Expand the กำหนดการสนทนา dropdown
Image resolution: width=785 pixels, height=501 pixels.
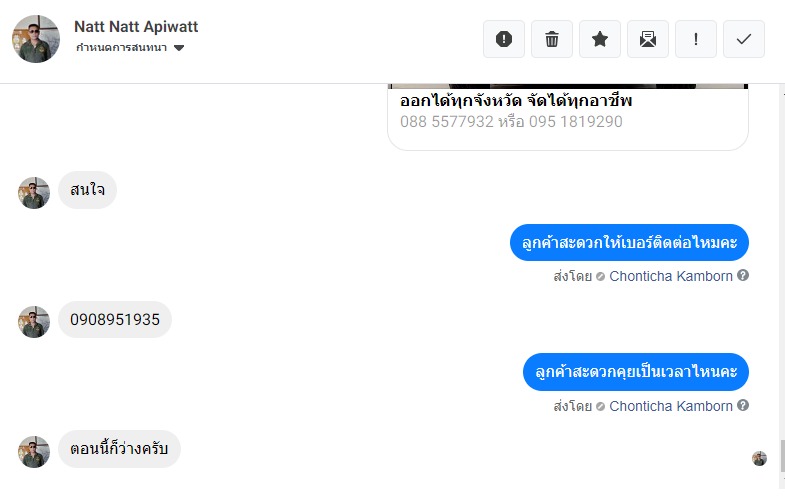(x=179, y=48)
